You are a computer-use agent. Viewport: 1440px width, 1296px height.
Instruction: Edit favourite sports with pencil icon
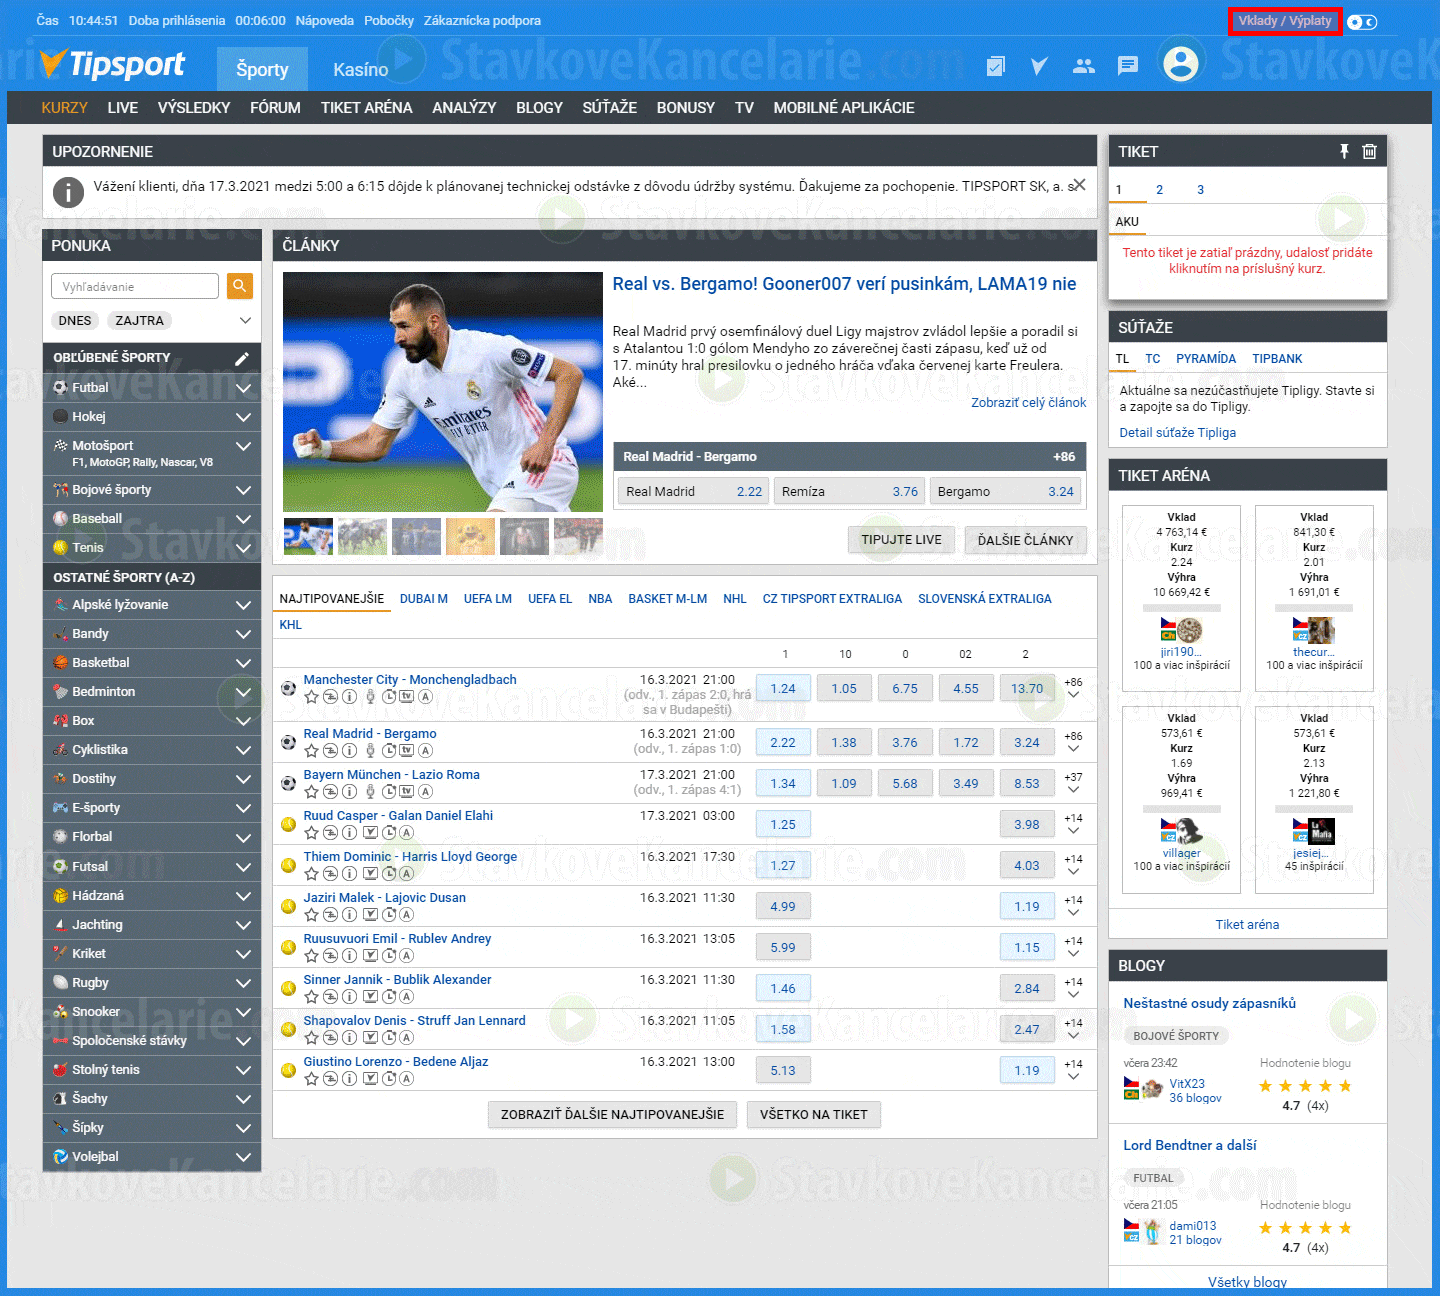click(241, 358)
